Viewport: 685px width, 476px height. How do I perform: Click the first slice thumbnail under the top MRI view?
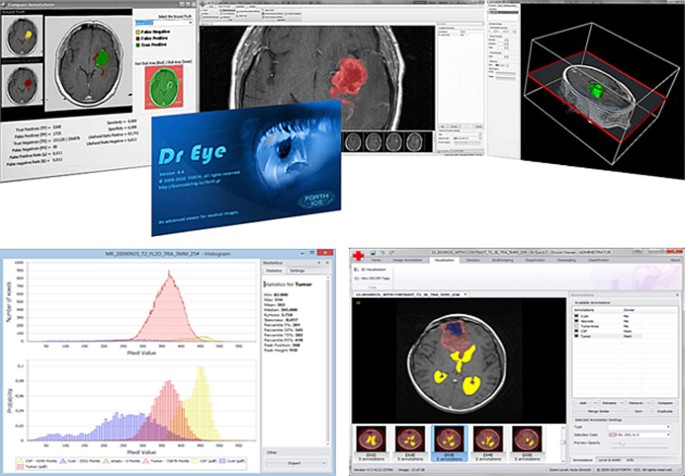tap(353, 142)
